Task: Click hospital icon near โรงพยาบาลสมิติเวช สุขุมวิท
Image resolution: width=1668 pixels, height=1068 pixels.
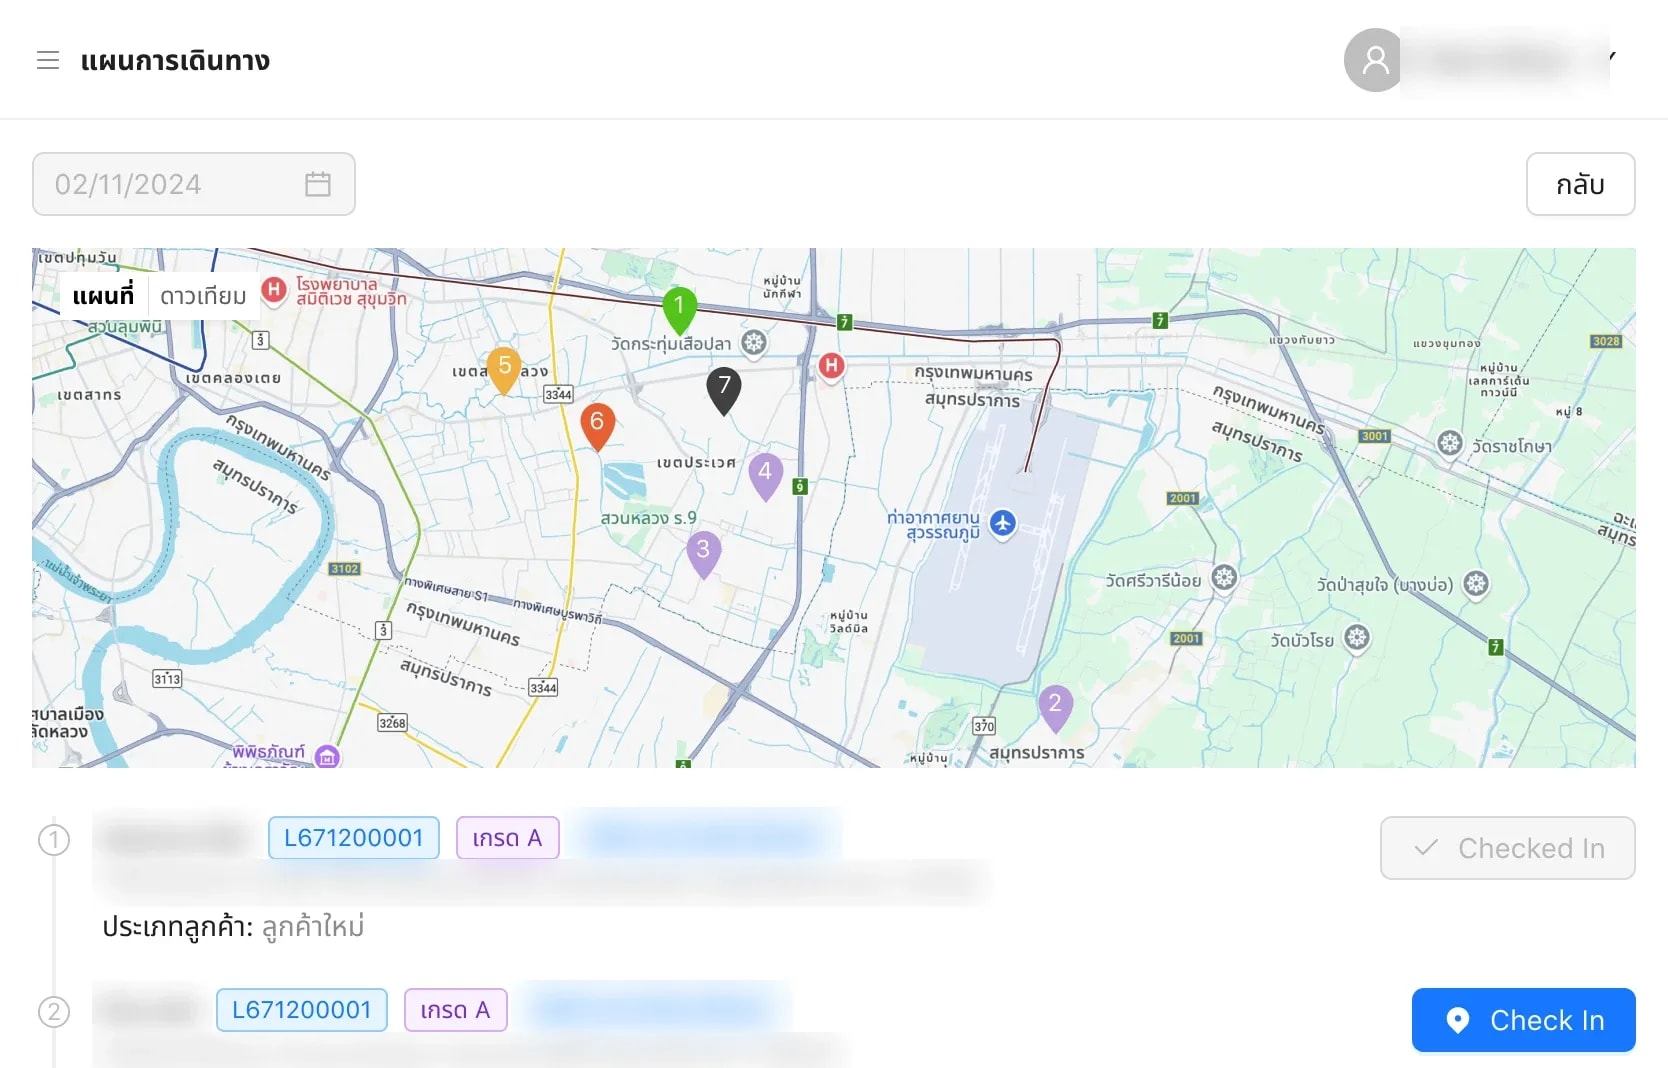Action: [x=273, y=289]
